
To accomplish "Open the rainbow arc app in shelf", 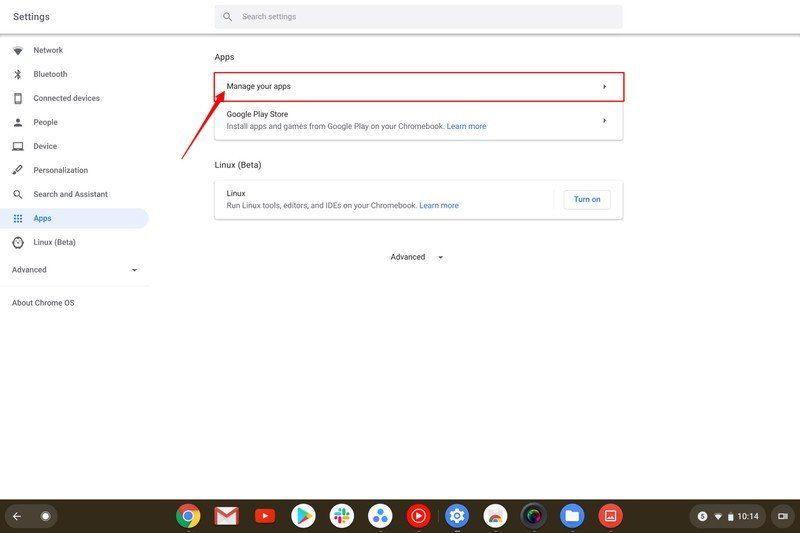I will pyautogui.click(x=495, y=516).
